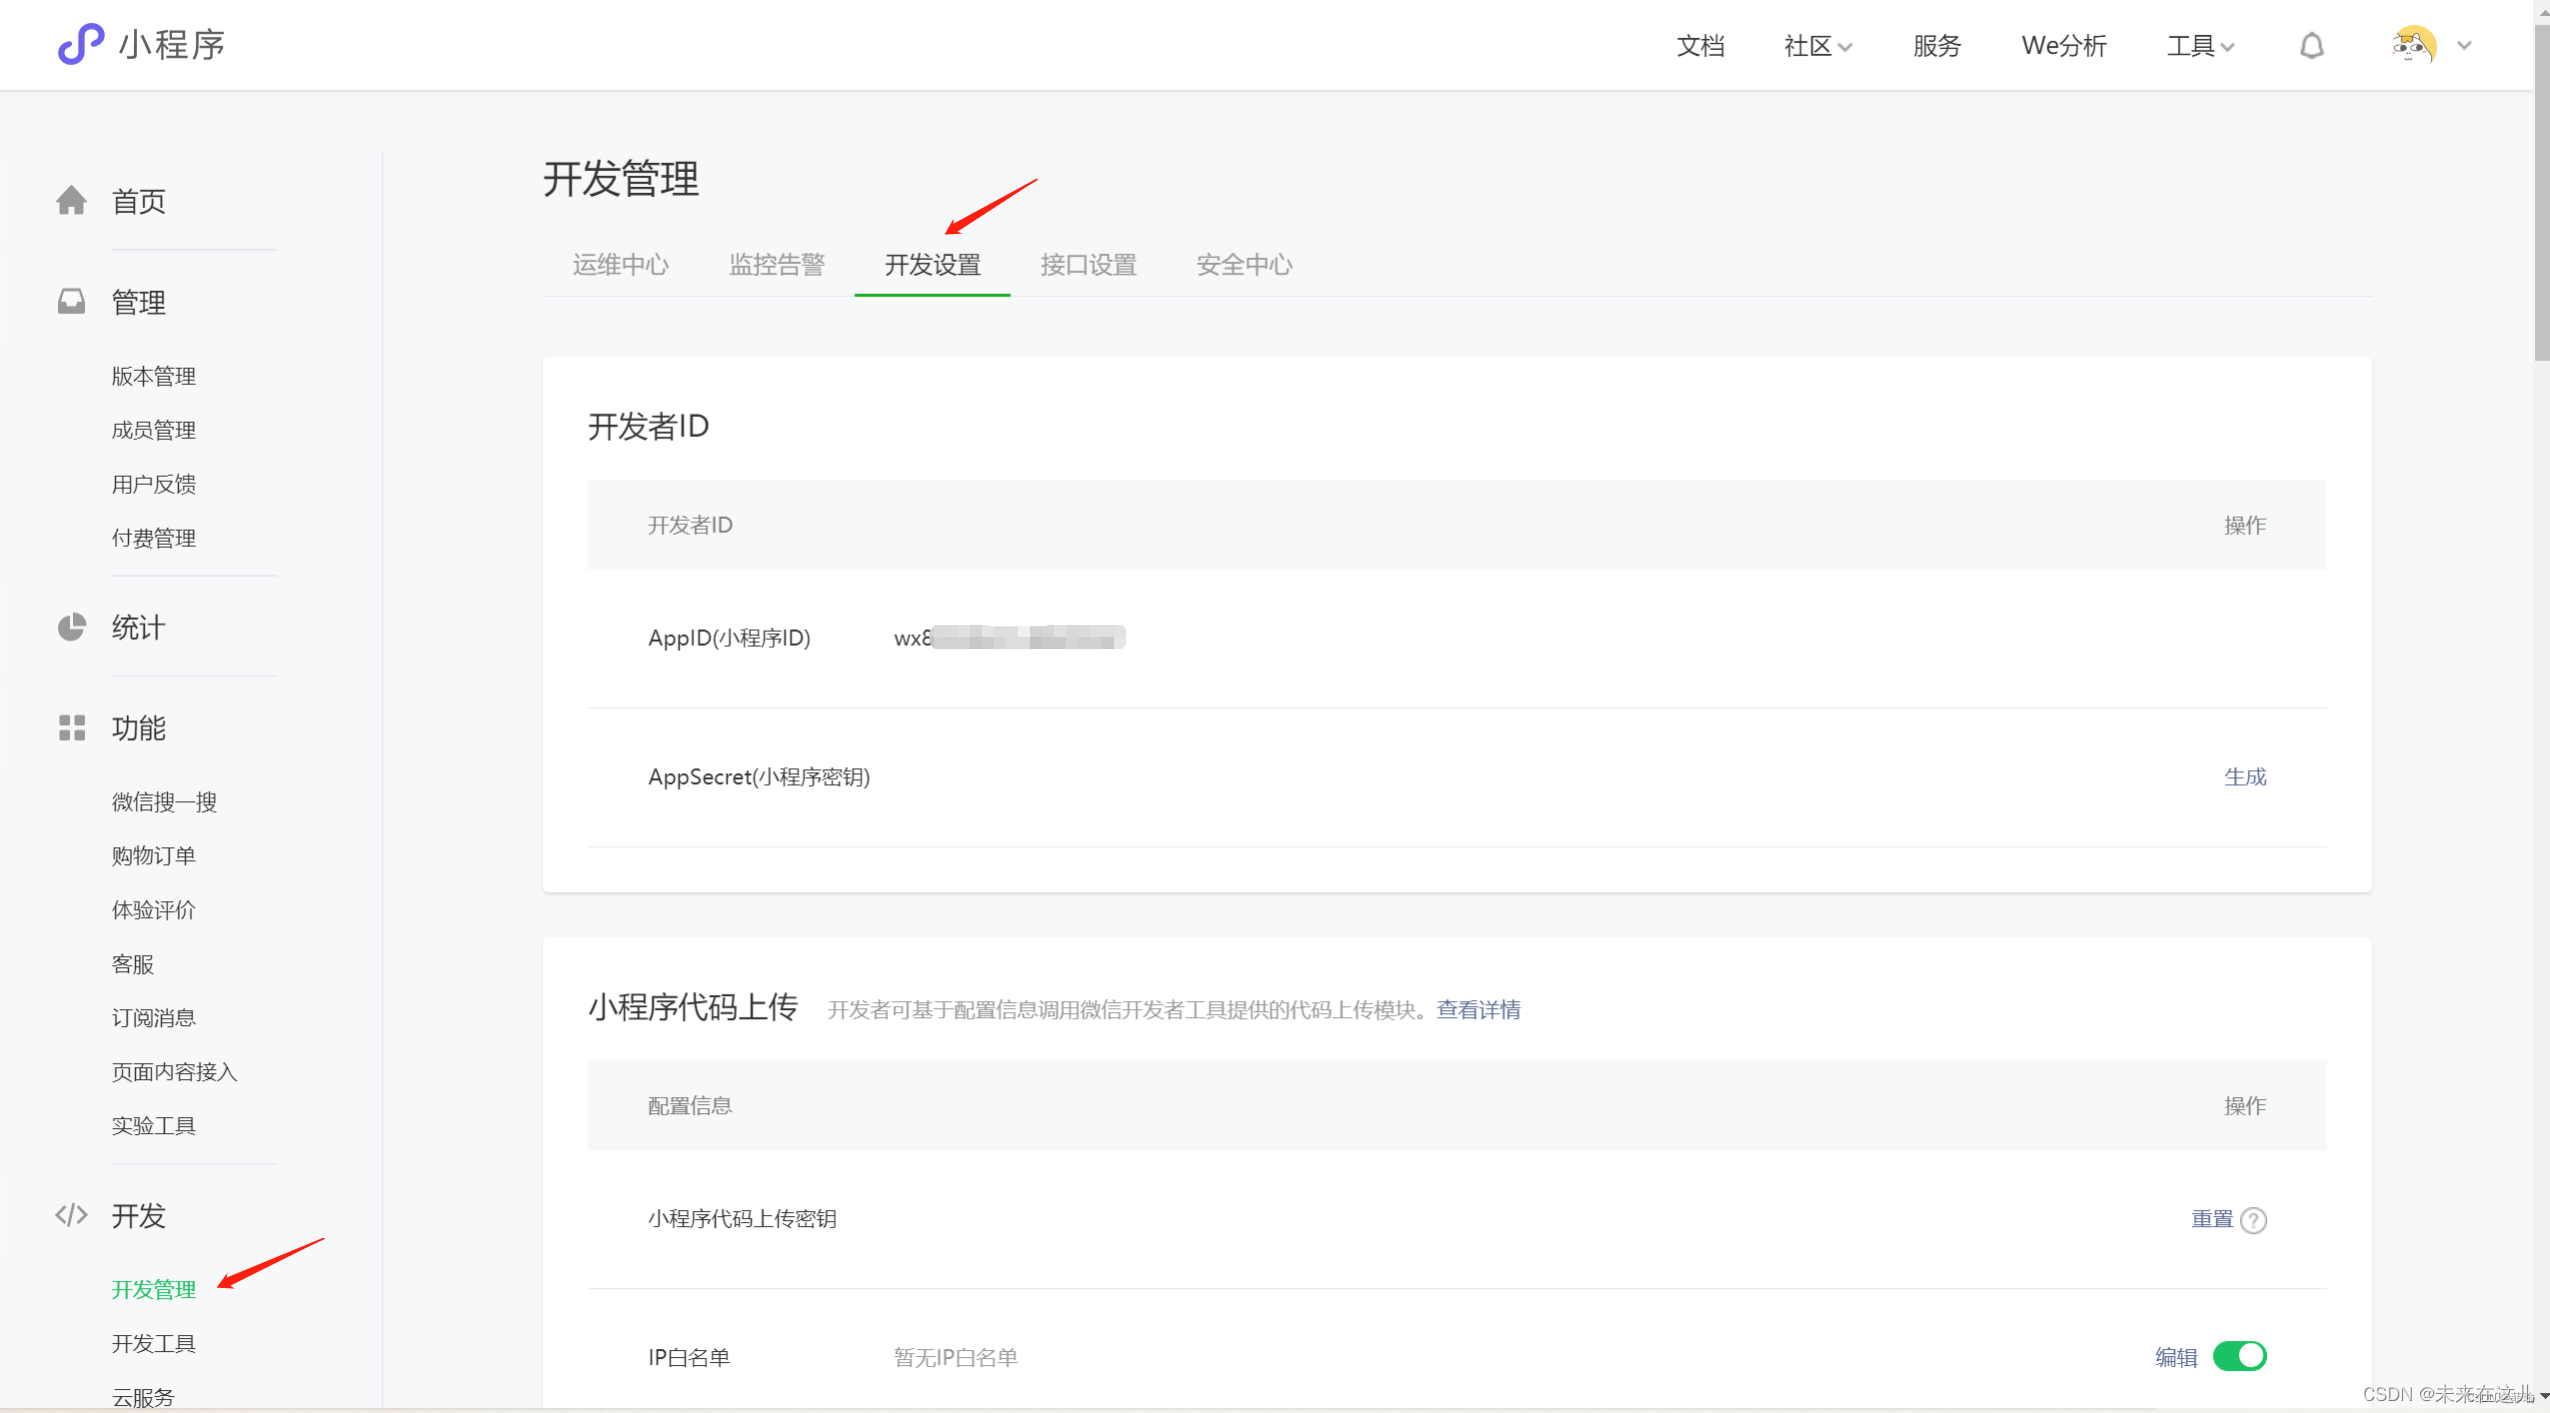
Task: Click the 统计 pie chart icon
Action: [x=71, y=627]
